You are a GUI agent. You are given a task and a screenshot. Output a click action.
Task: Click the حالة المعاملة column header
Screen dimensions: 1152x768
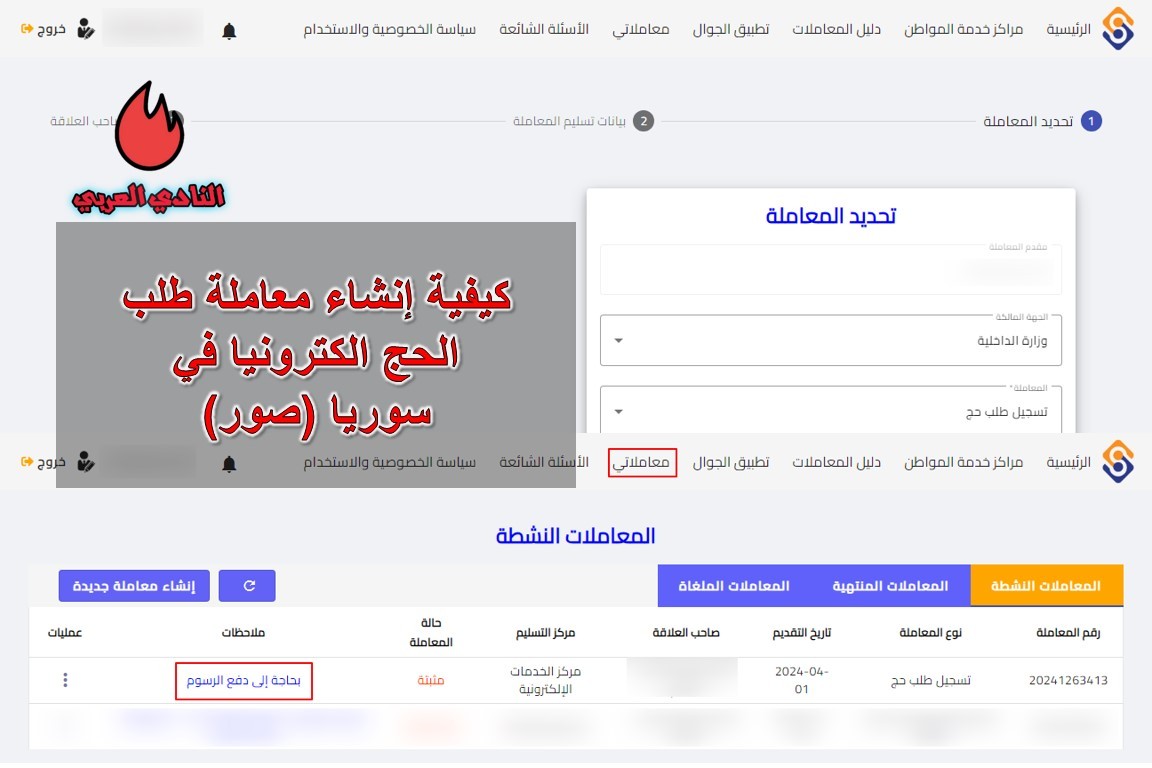click(431, 633)
